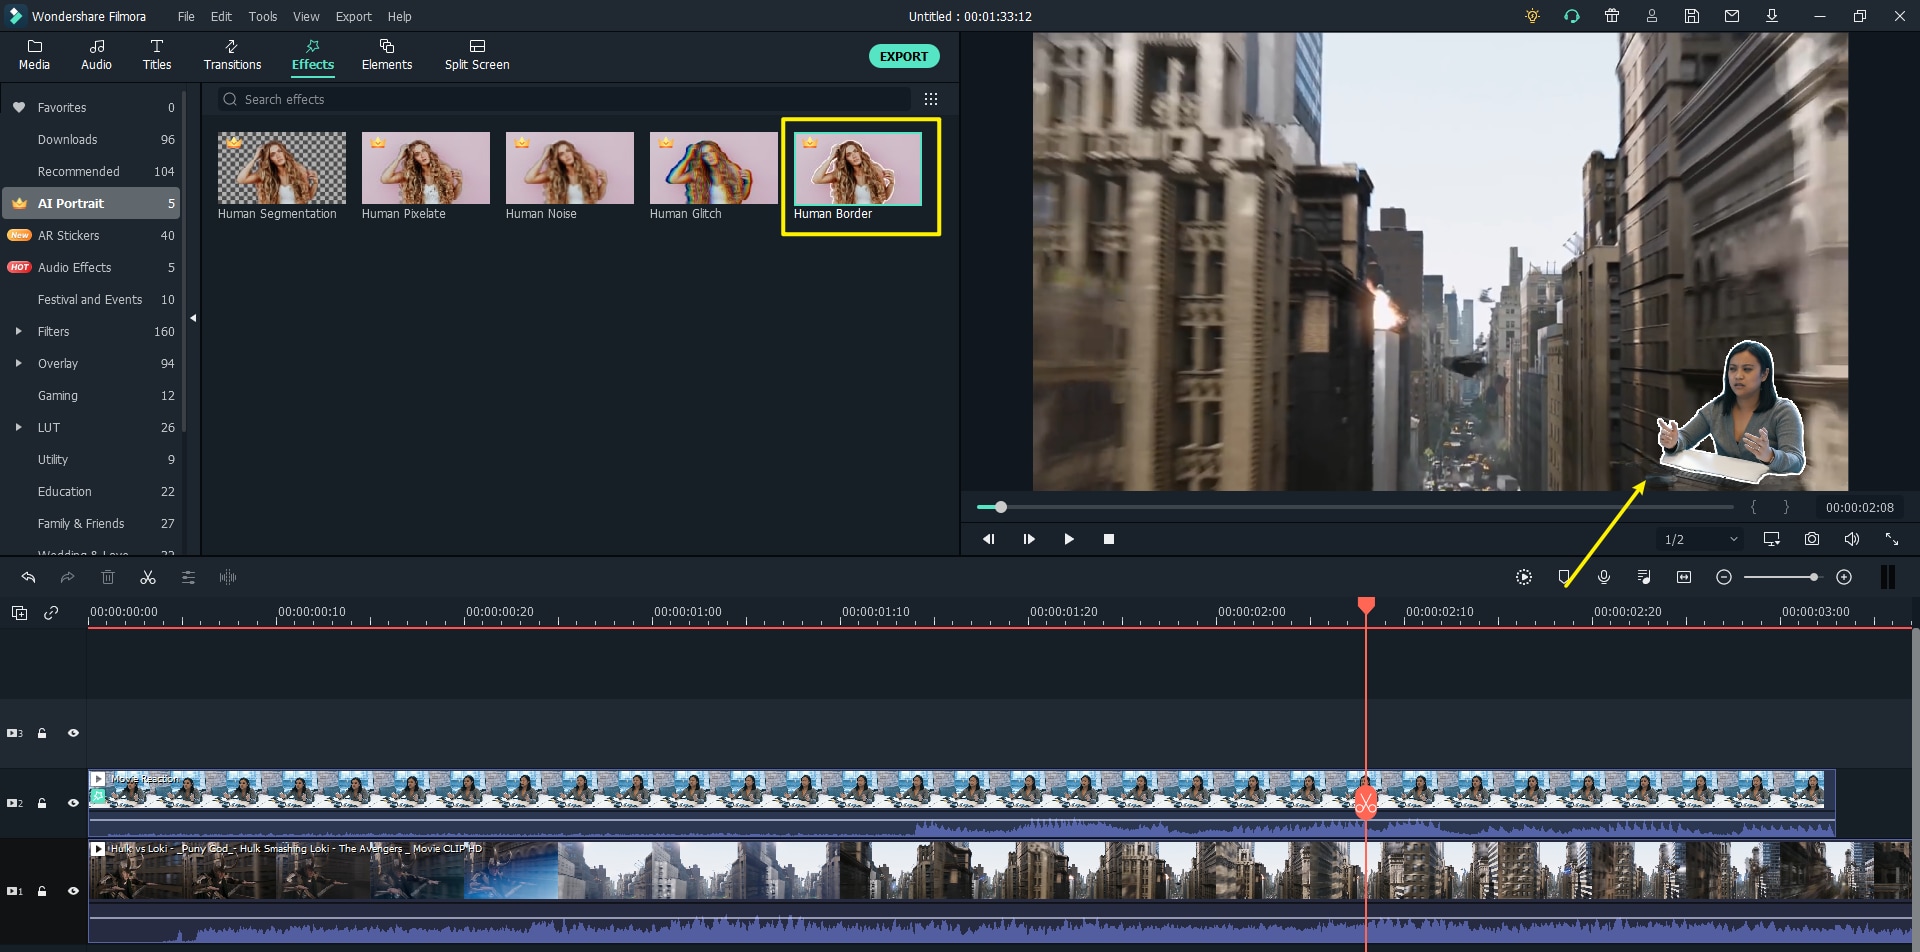Open the Titles tab
The height and width of the screenshot is (952, 1920).
[156, 55]
